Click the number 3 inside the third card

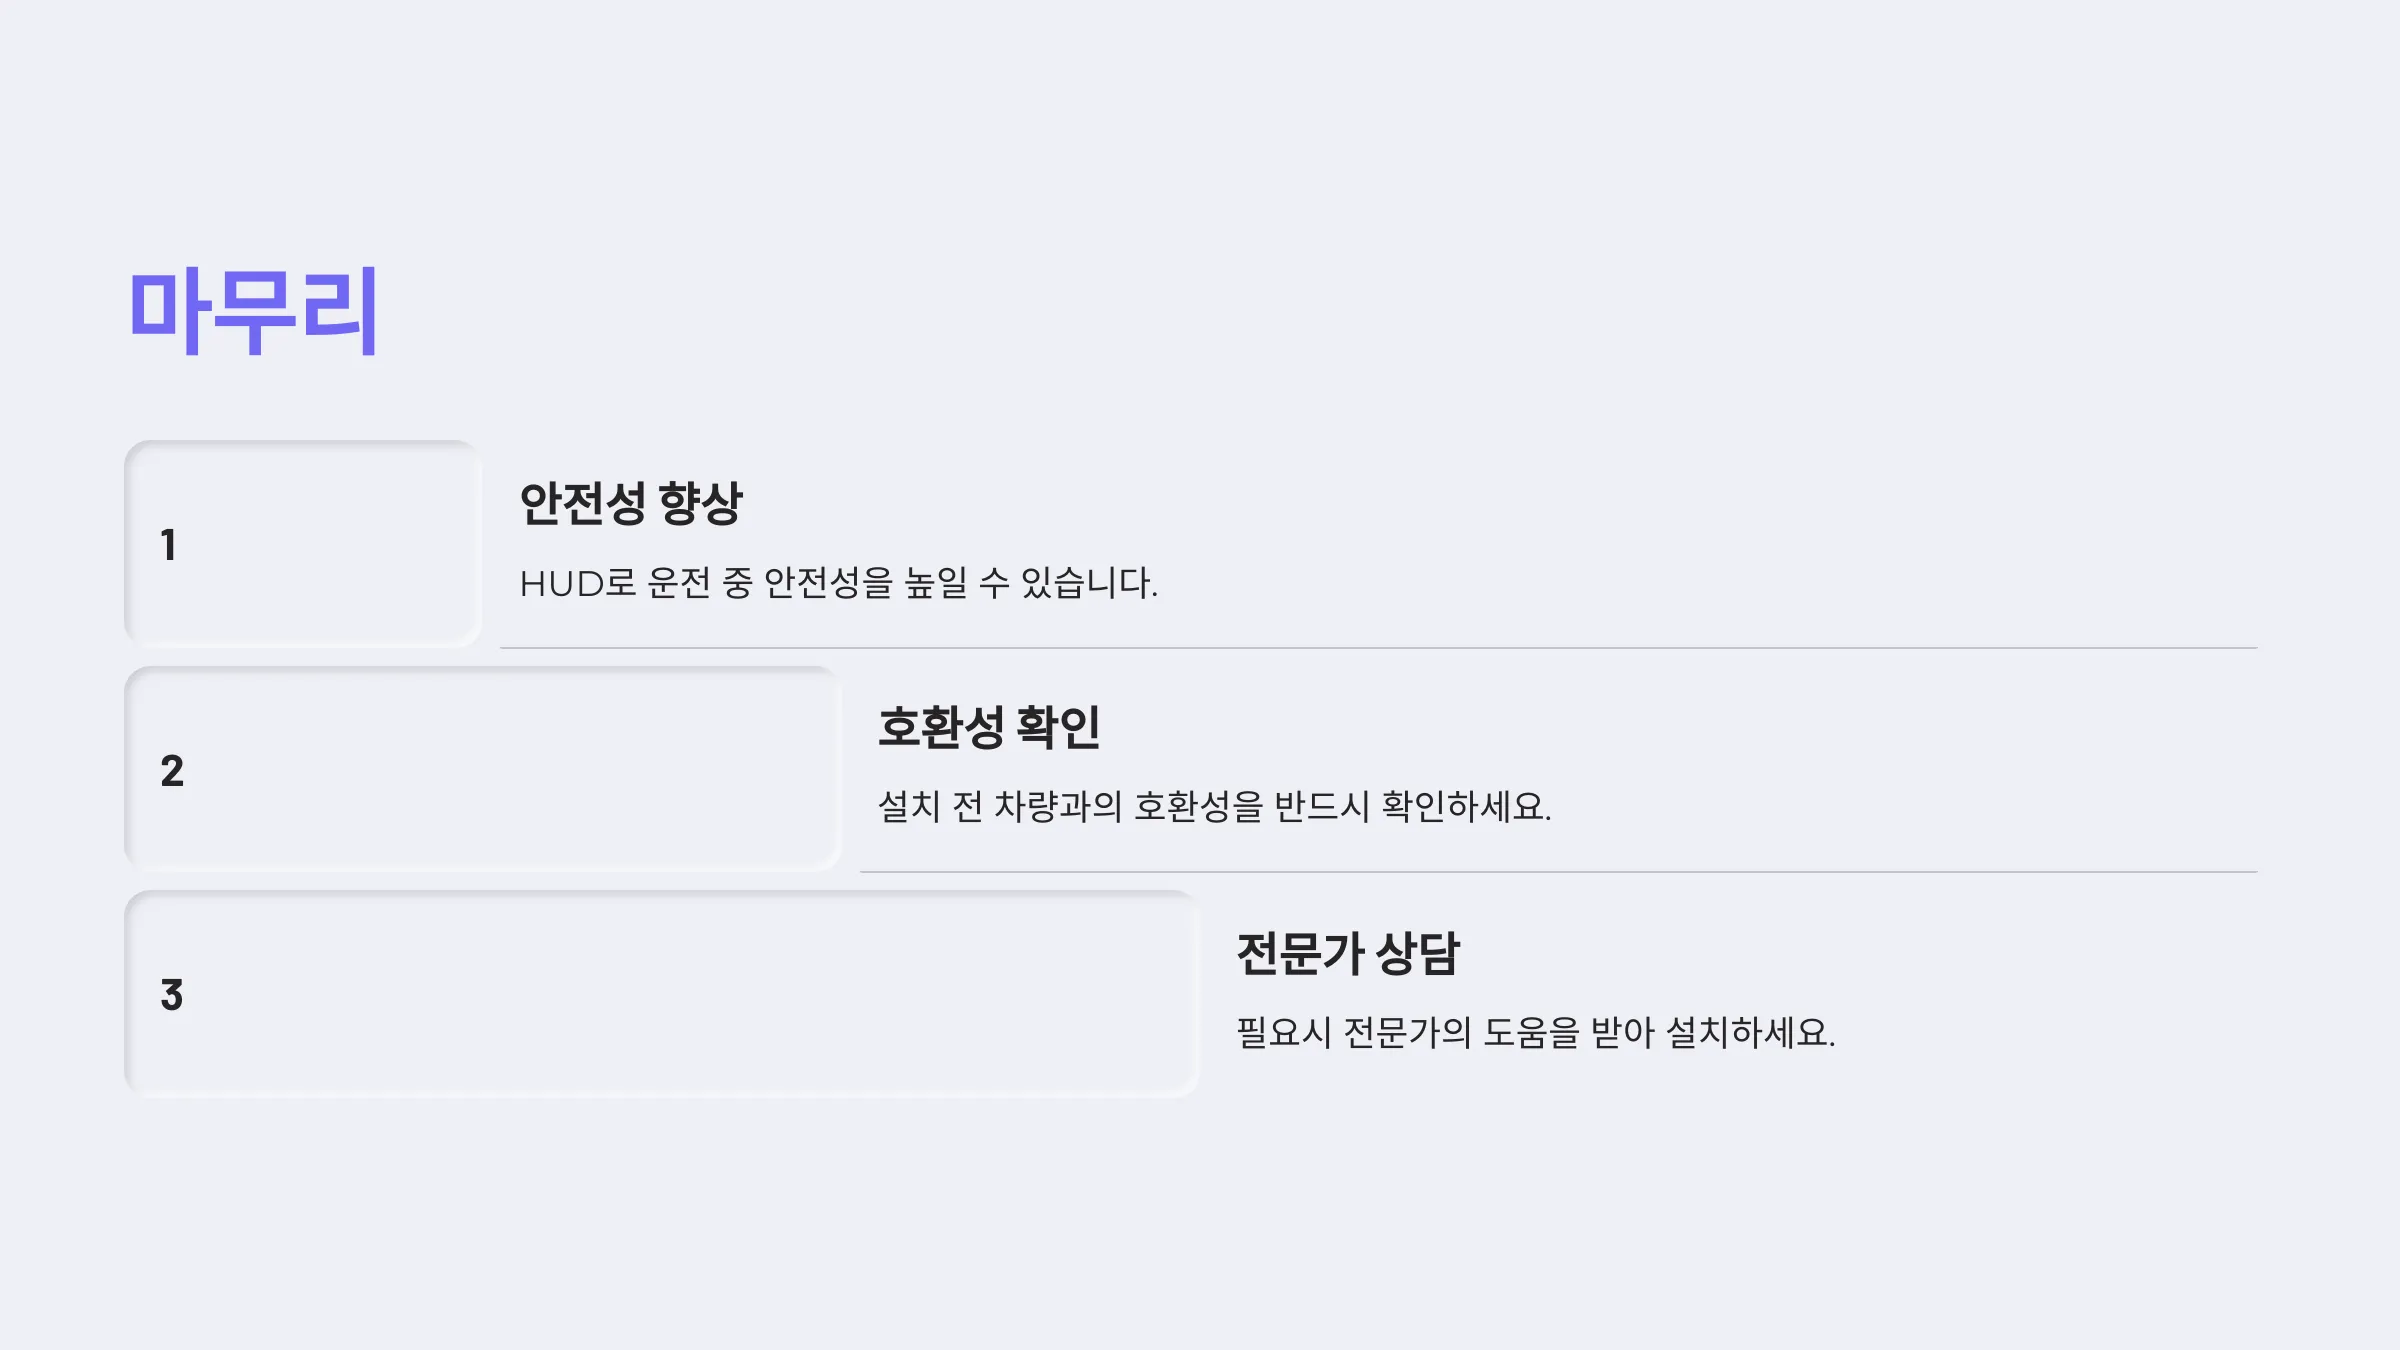click(x=172, y=995)
